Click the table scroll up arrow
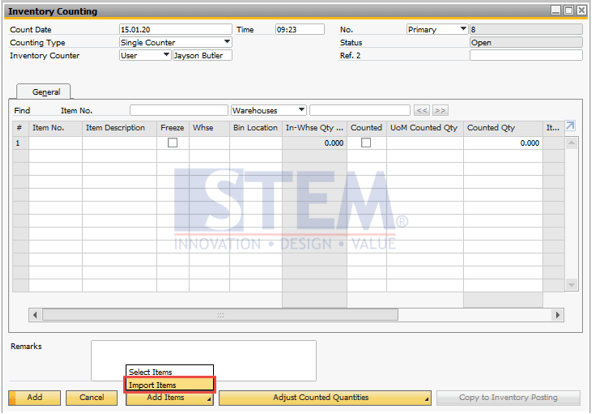 (571, 143)
